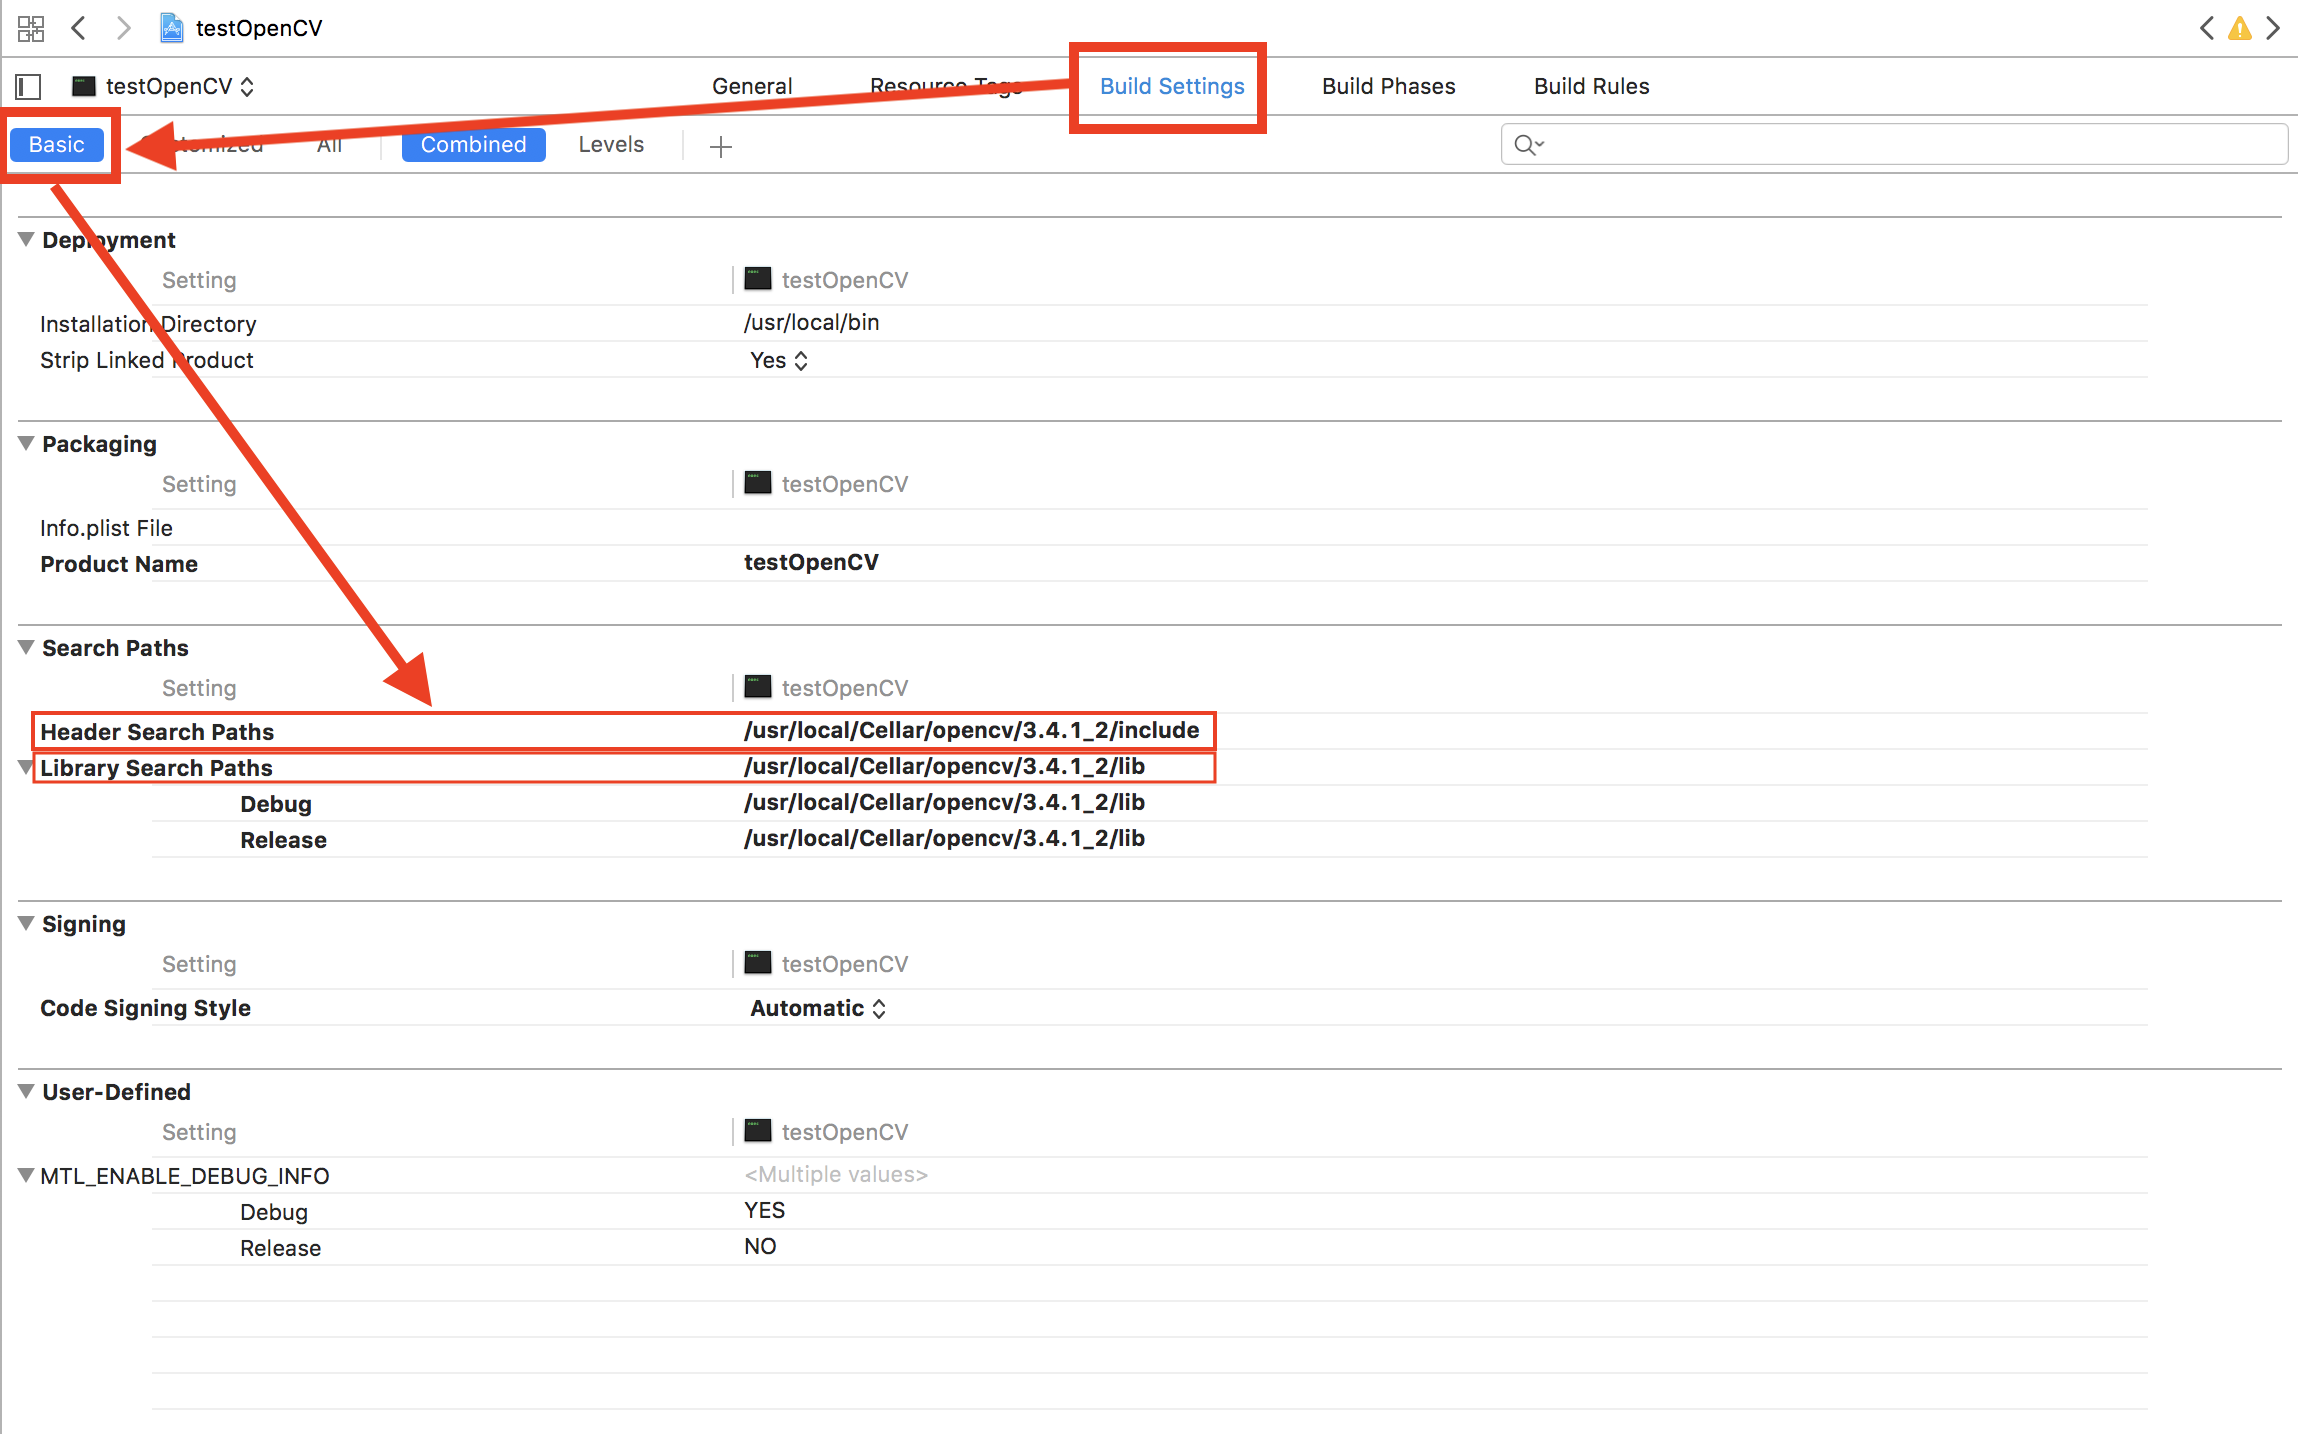Screen dimensions: 2298x1434
Task: Open the Build Rules tab
Action: coord(1591,87)
